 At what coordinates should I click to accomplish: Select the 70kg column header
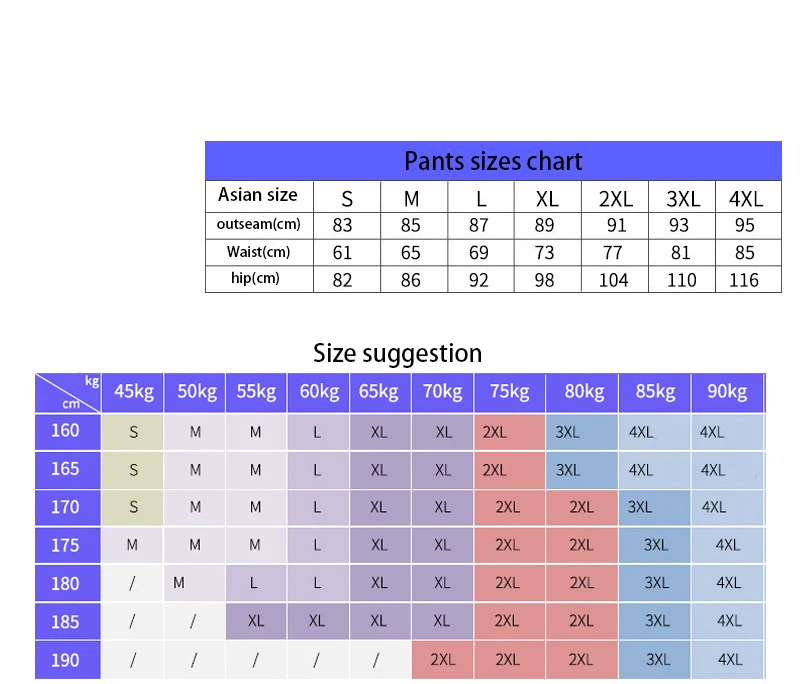point(442,392)
